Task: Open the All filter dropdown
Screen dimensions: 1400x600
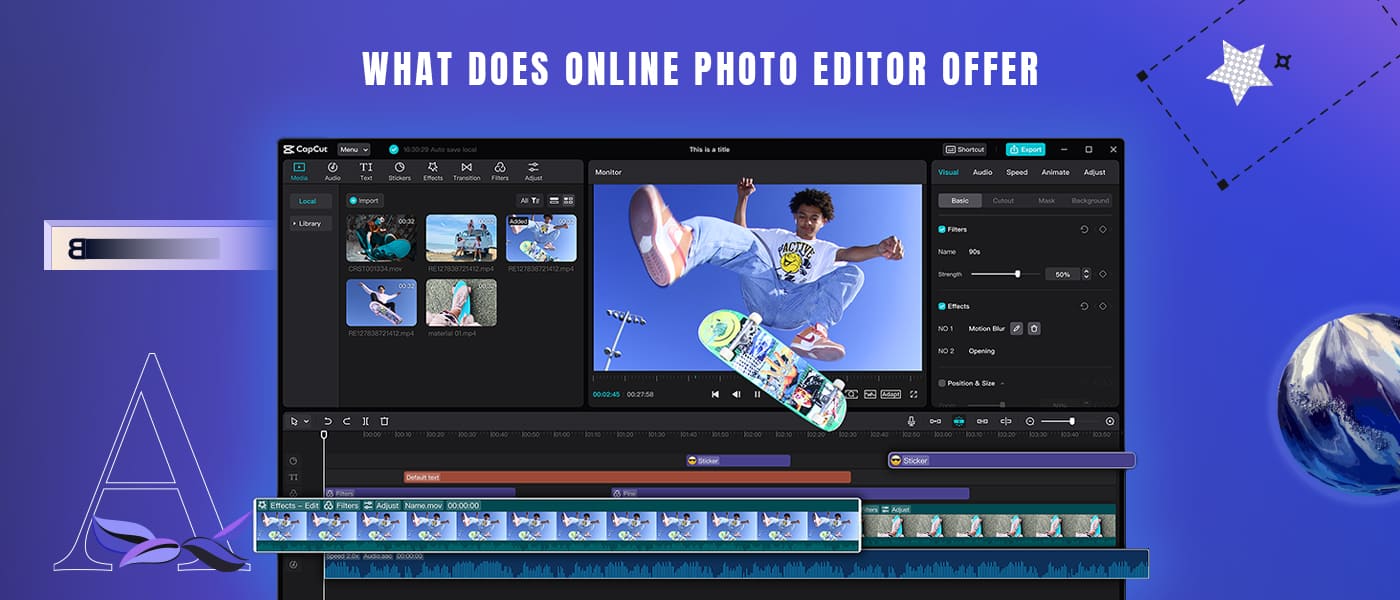Action: [x=530, y=201]
